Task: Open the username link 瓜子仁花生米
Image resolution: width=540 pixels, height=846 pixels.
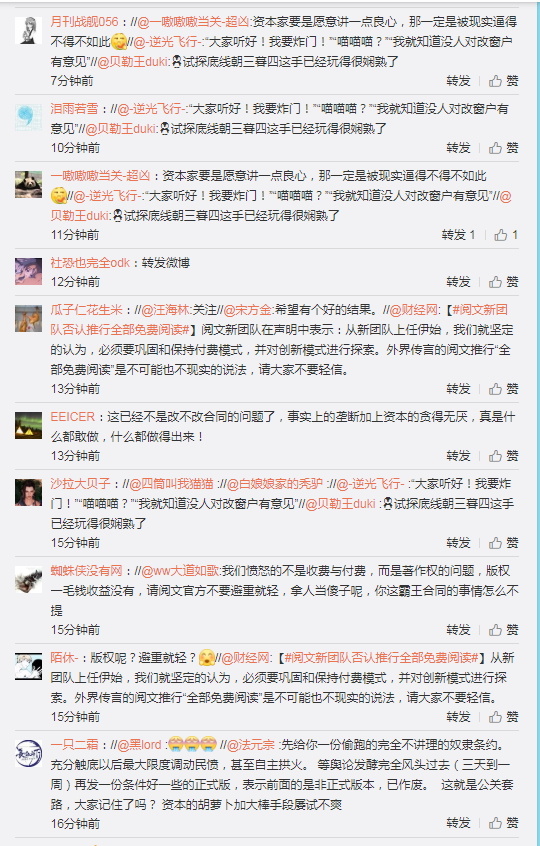Action: (86, 310)
